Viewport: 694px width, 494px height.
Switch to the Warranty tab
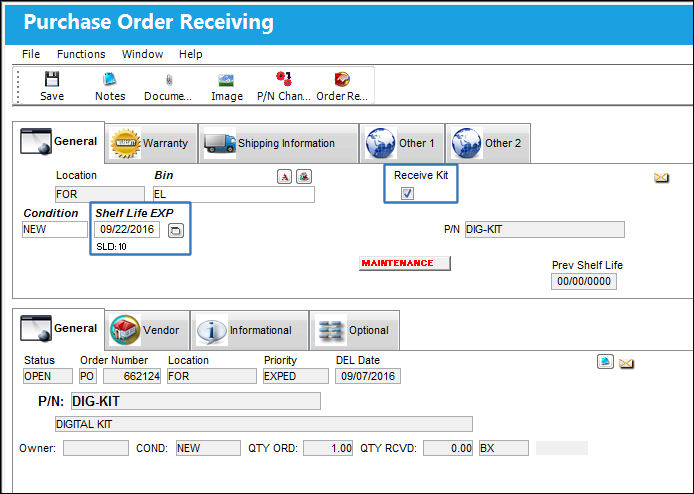coord(151,143)
